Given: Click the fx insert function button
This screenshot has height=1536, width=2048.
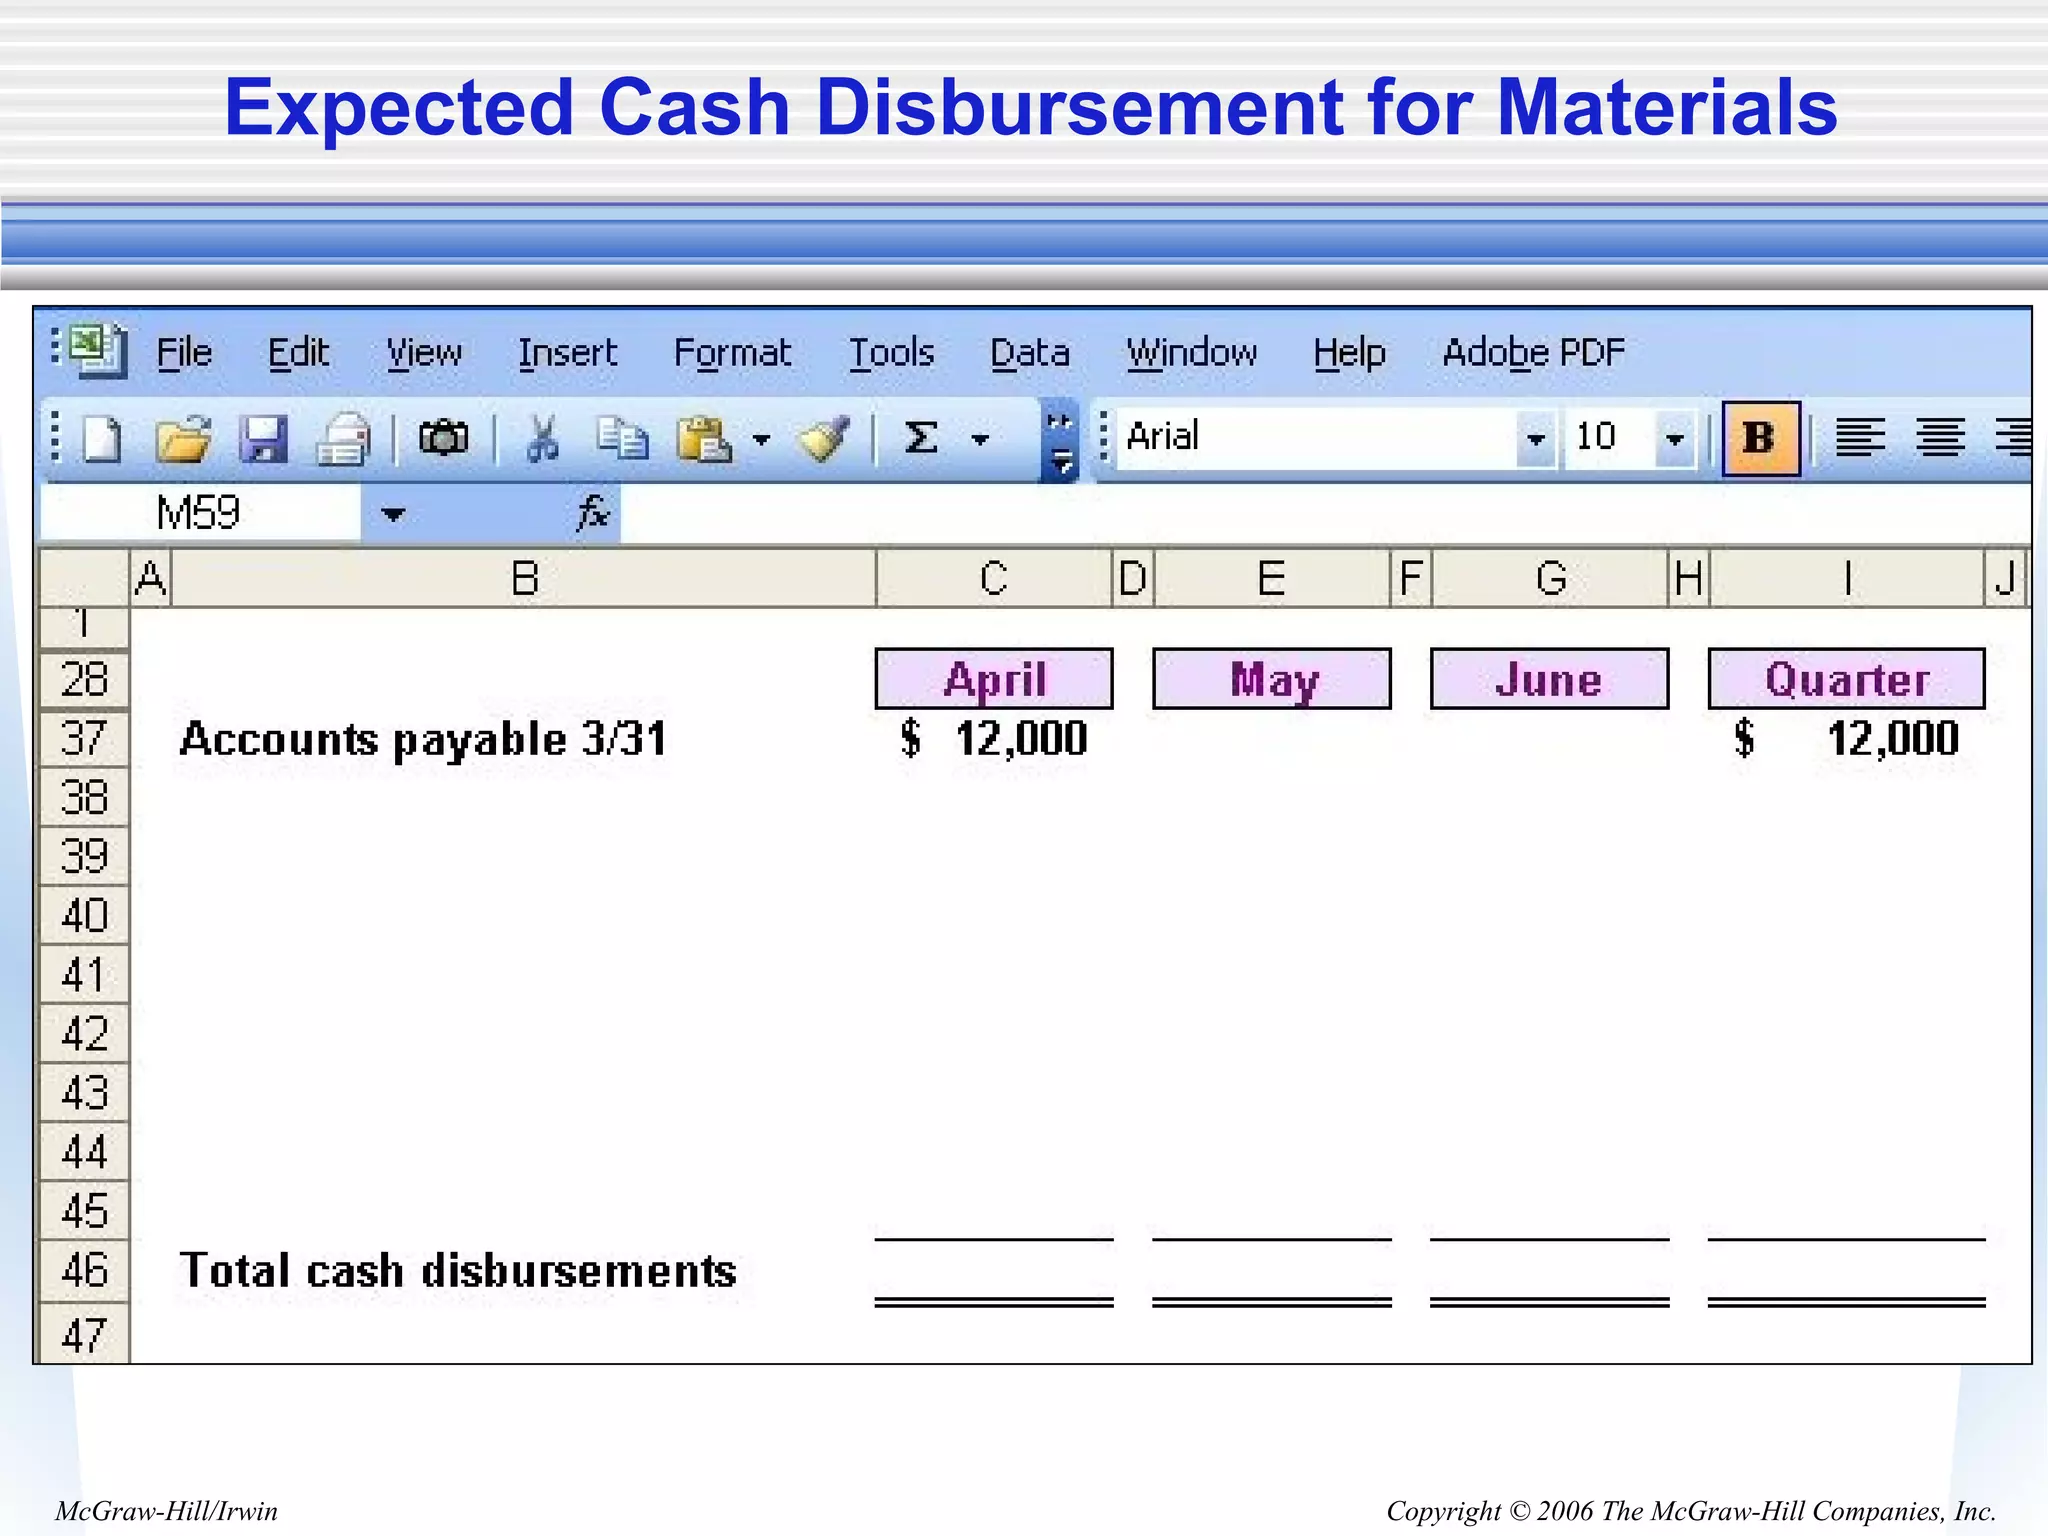Looking at the screenshot, I should (594, 514).
